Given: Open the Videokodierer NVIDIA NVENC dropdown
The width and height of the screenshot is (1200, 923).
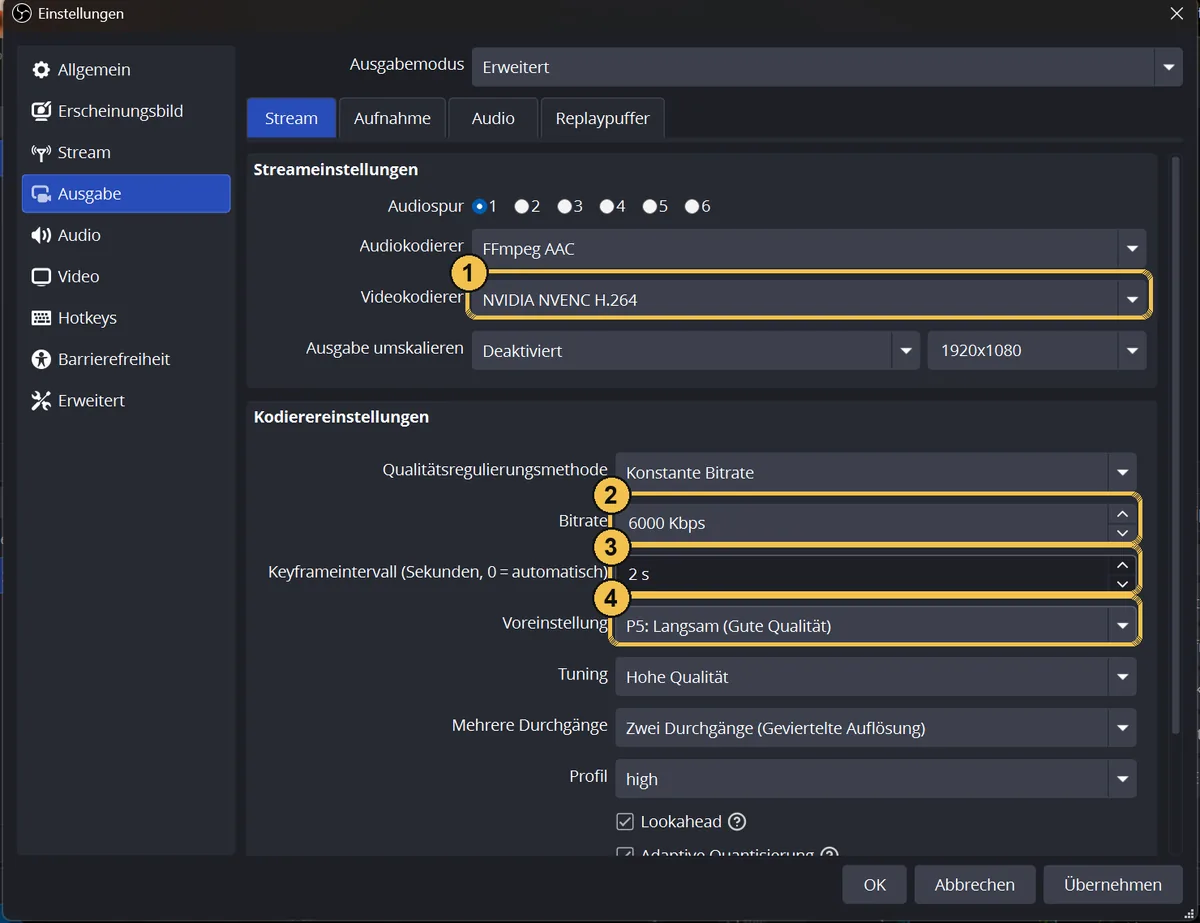Looking at the screenshot, I should click(809, 299).
